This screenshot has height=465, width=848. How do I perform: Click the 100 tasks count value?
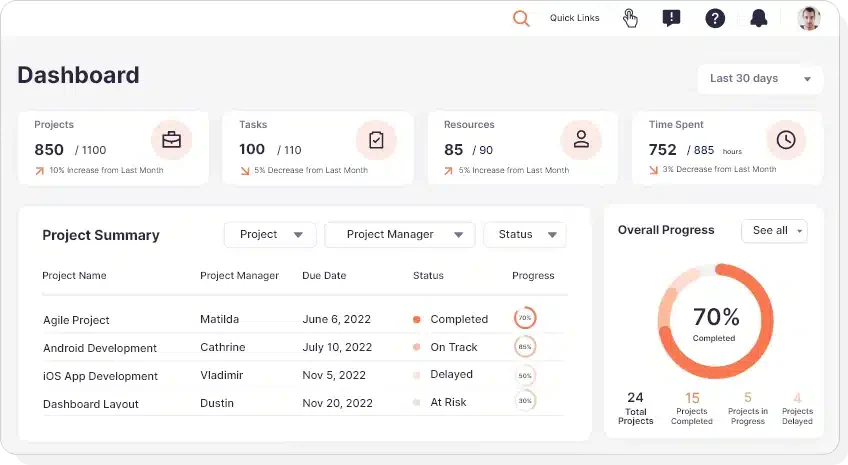click(x=252, y=149)
